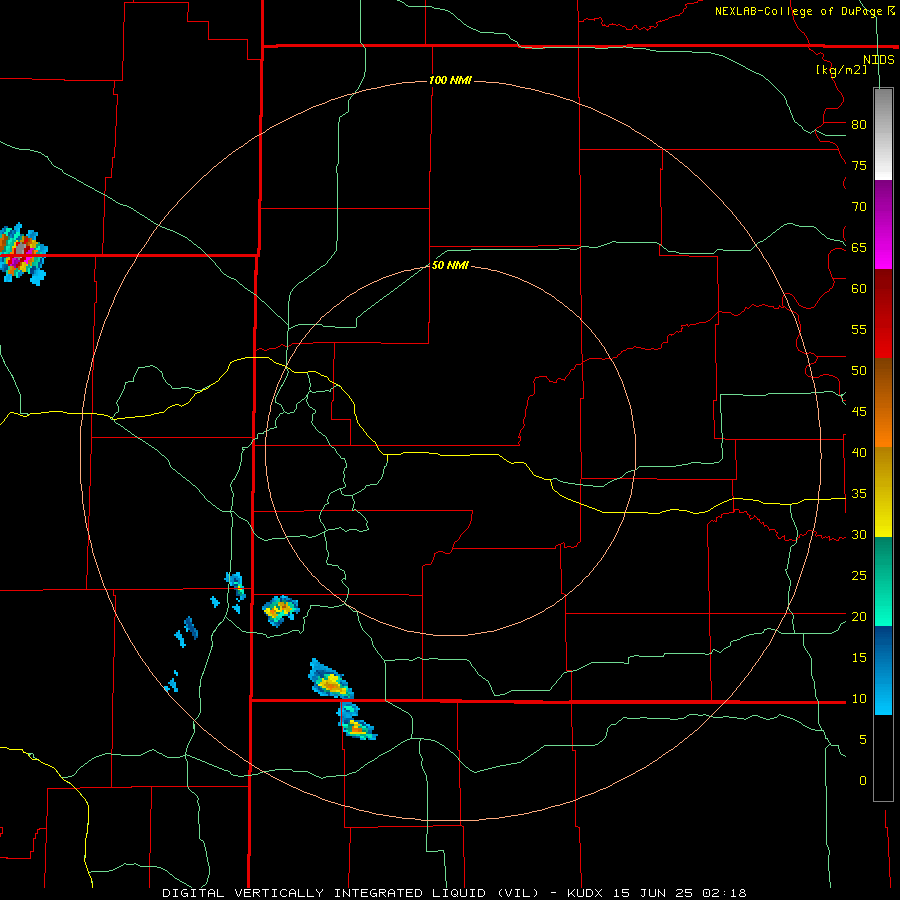Click "DIGITAL VERTICALLY INTEGRATED LIQUID (VIL)" in the caption

pos(351,893)
